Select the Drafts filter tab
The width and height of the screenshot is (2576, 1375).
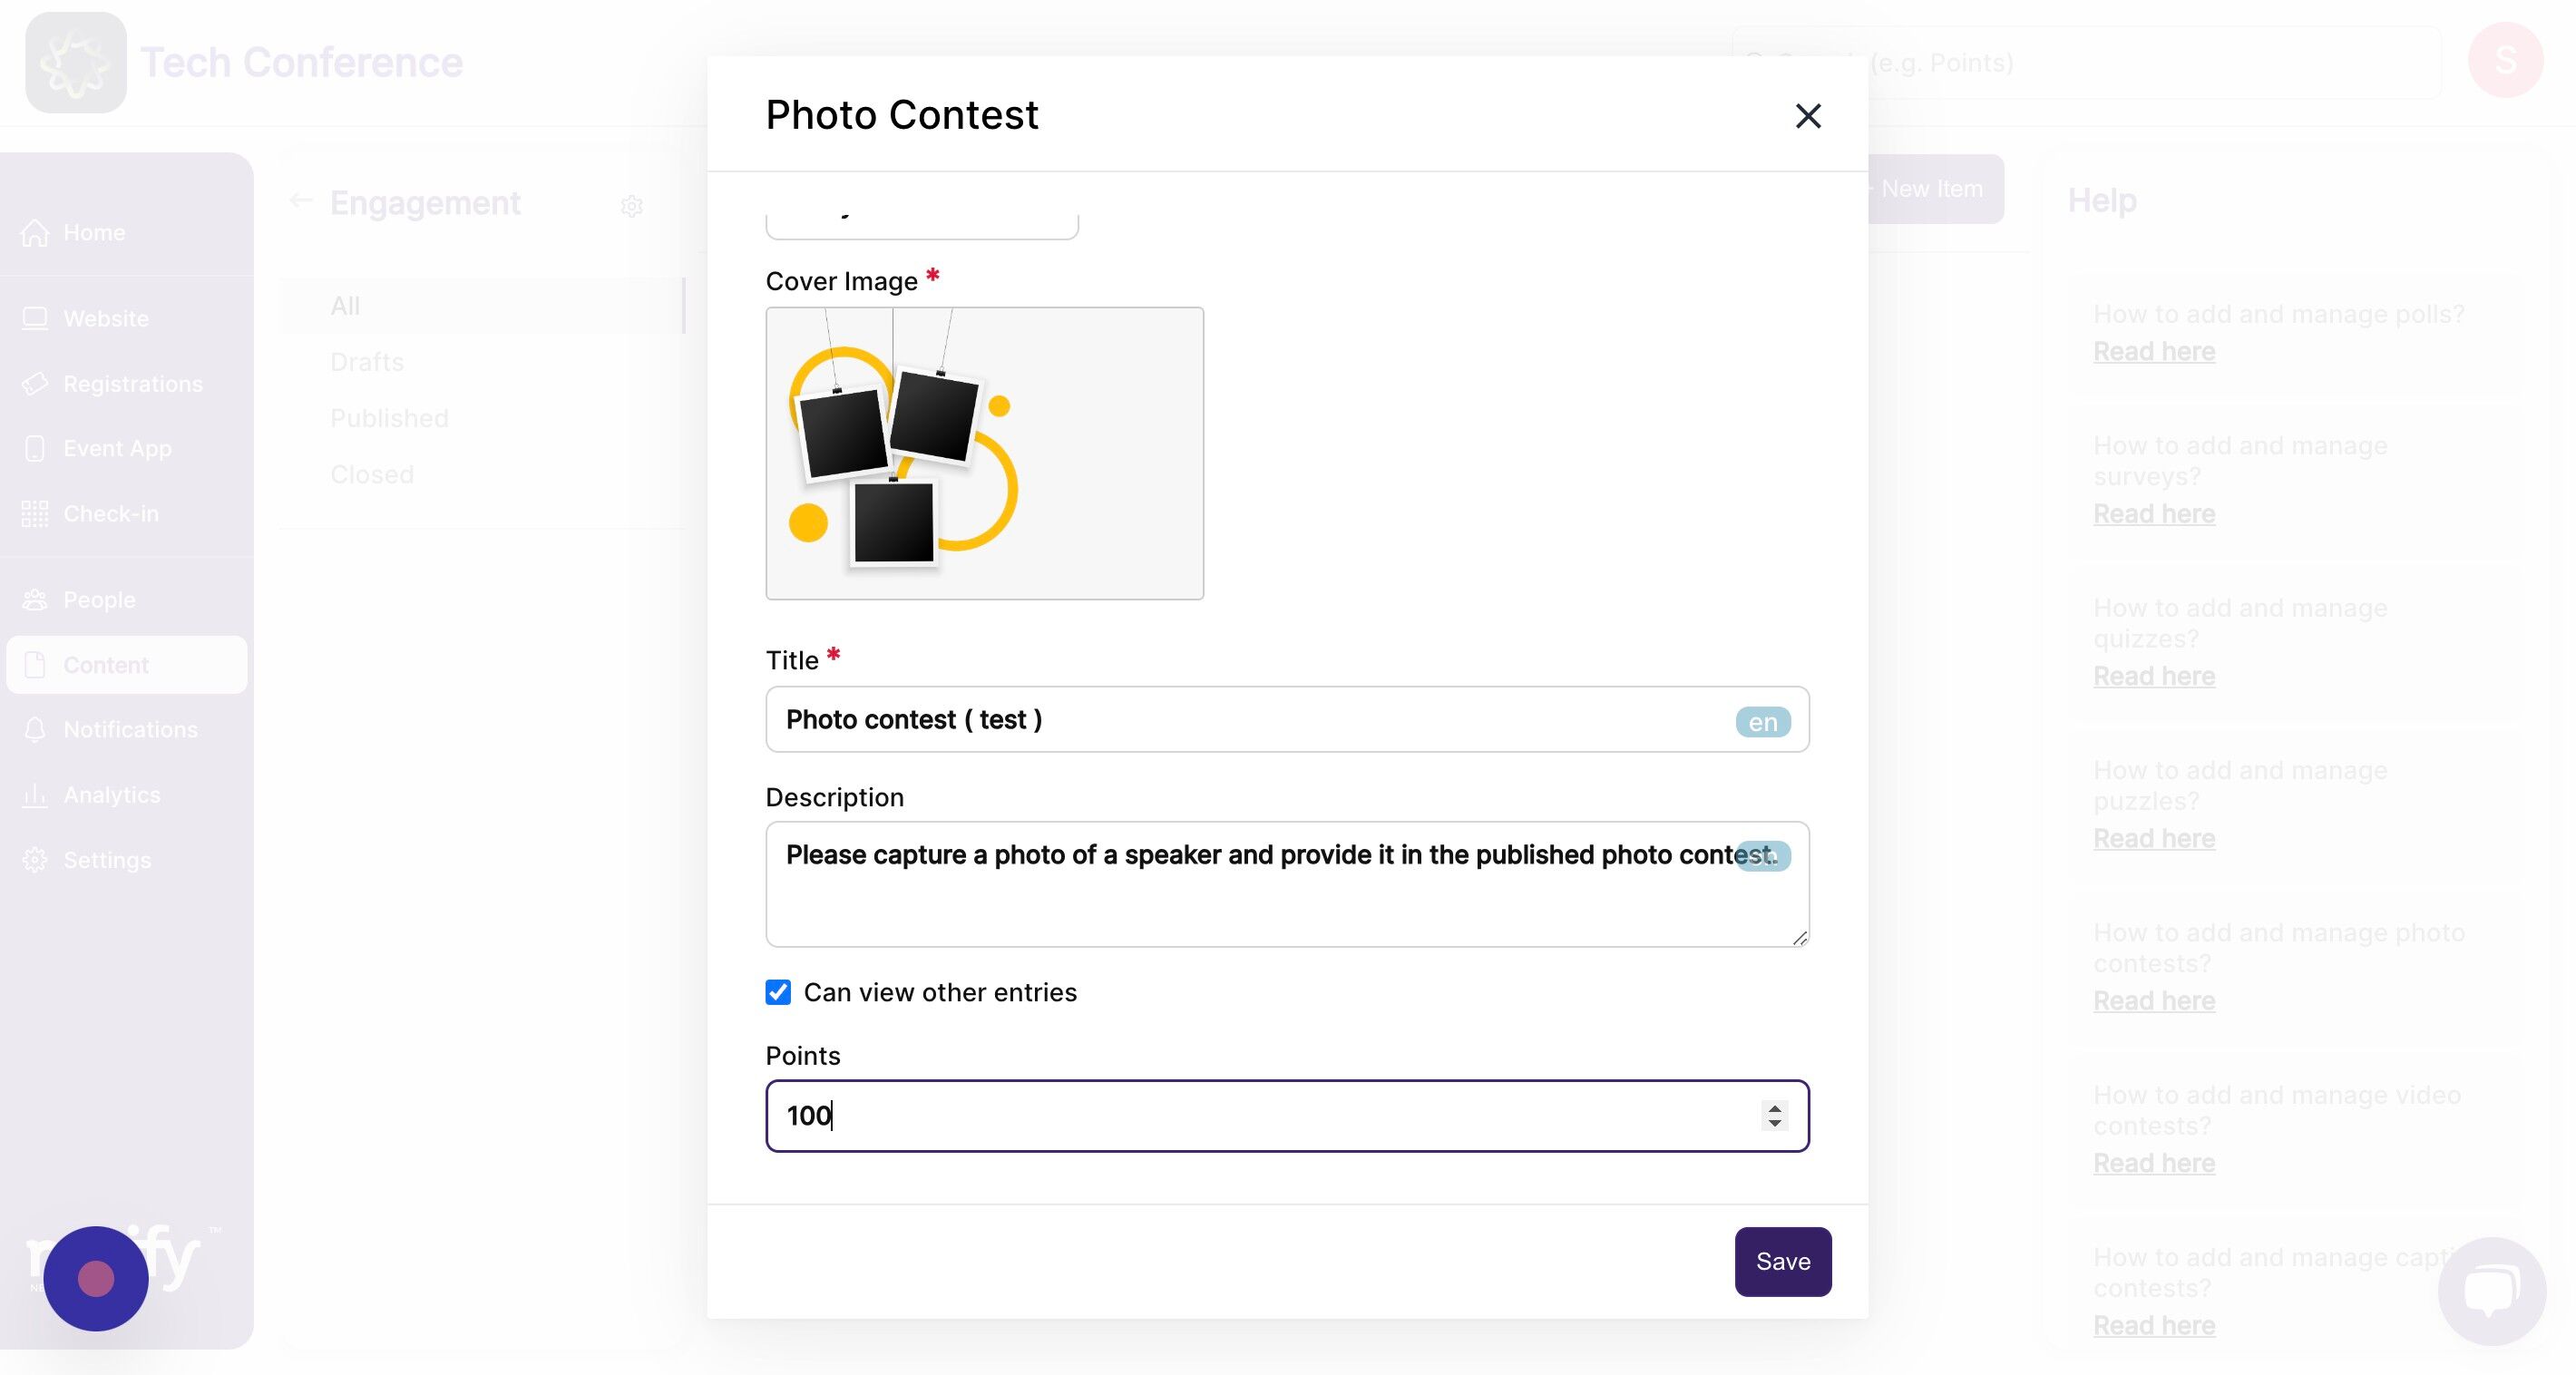(367, 361)
